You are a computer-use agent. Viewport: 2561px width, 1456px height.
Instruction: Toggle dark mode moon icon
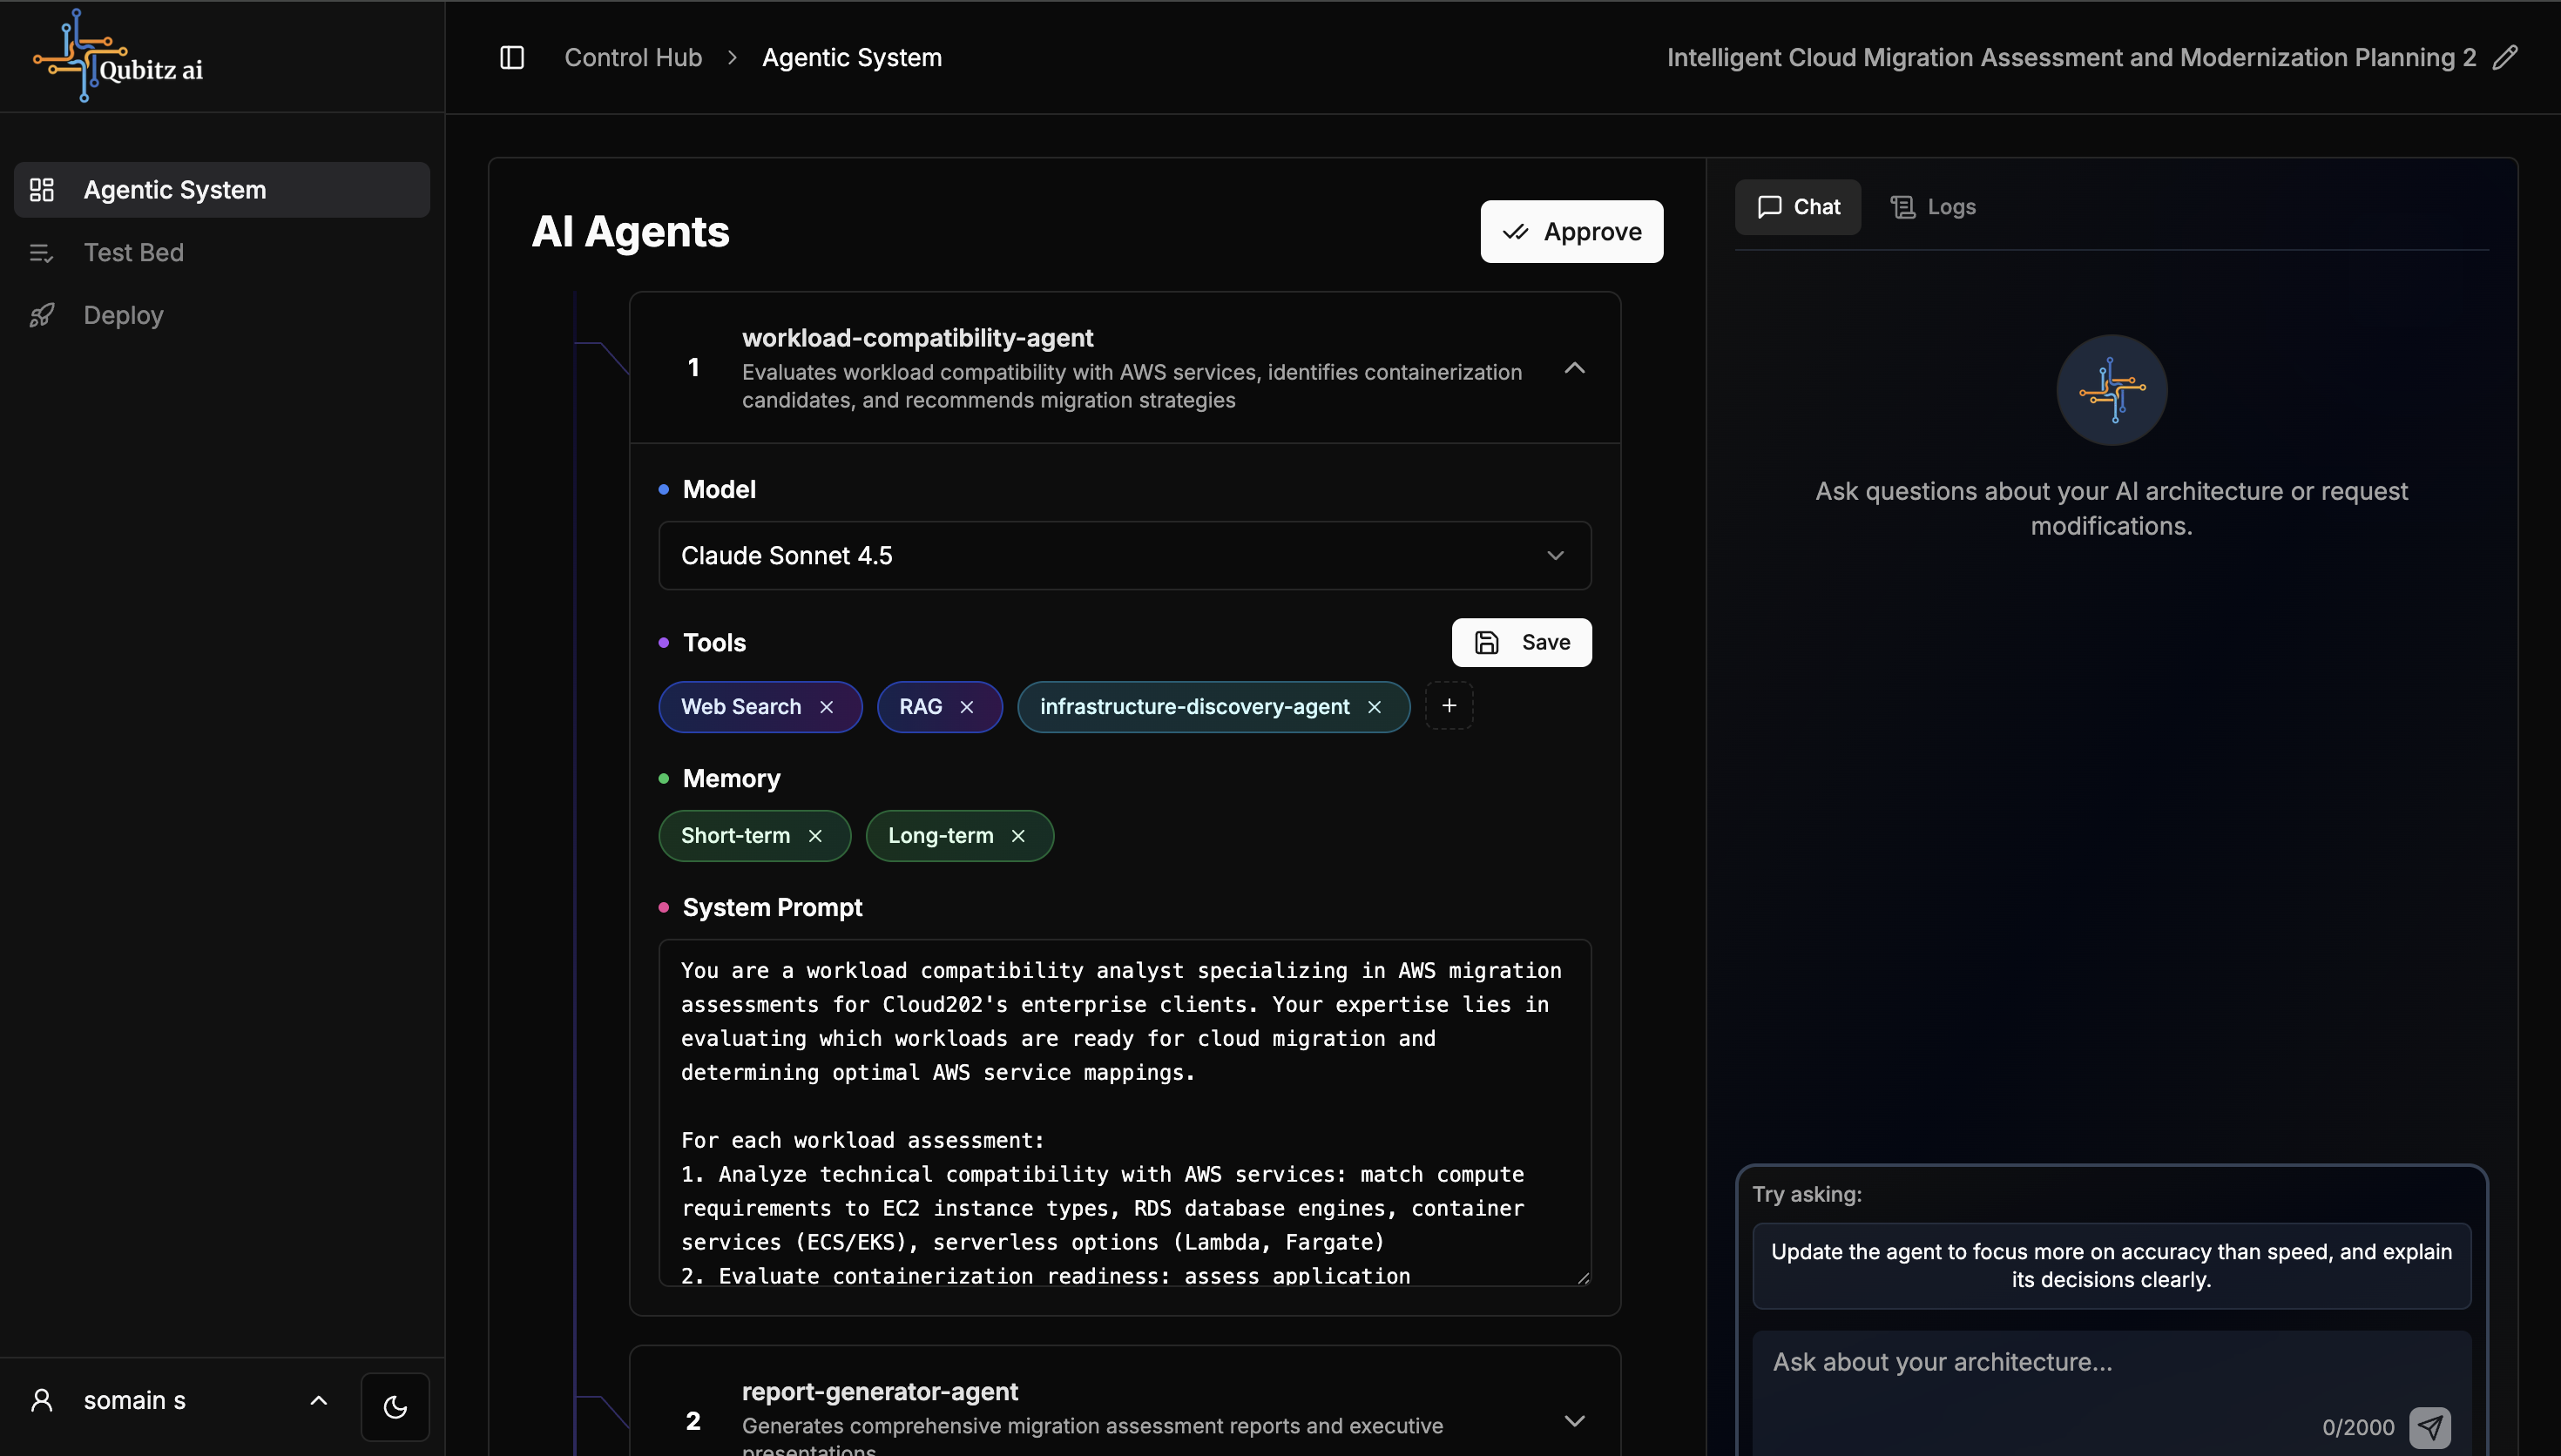(395, 1406)
